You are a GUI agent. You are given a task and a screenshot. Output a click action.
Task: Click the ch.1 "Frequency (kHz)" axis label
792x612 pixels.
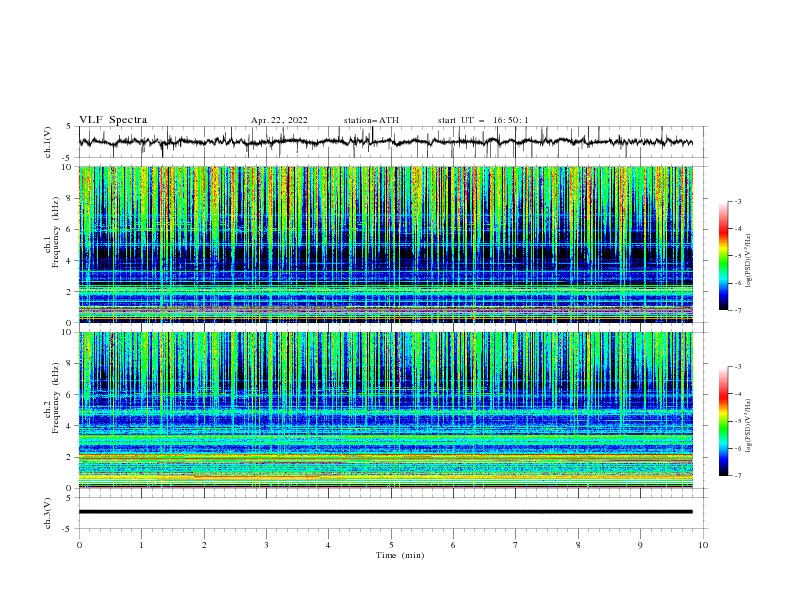tap(56, 232)
